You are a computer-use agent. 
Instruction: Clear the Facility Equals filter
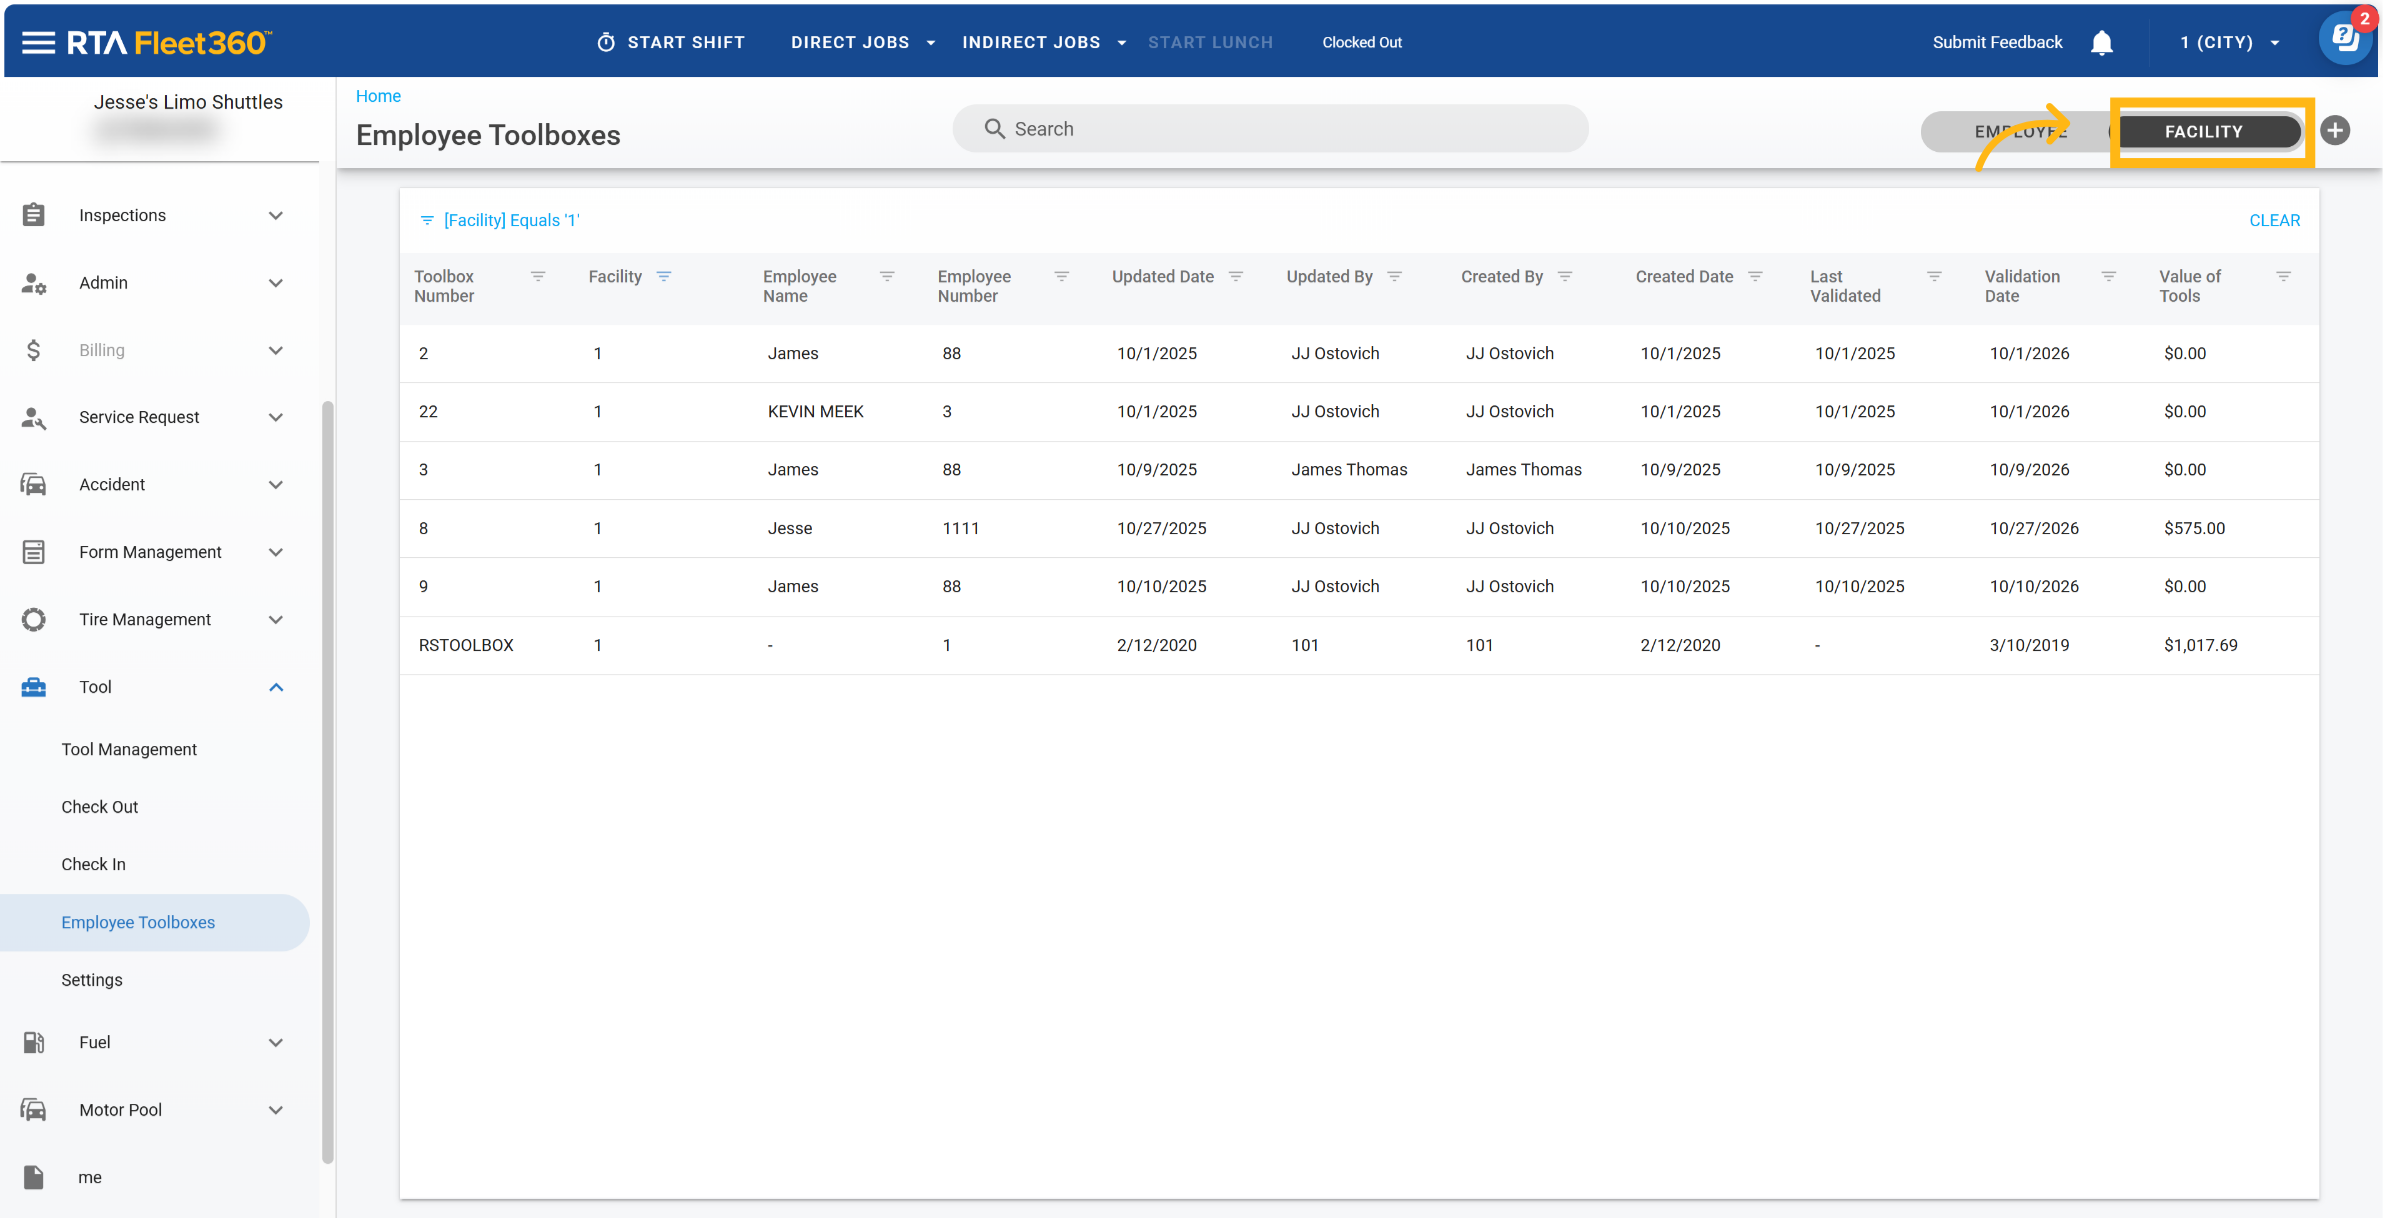tap(2274, 220)
